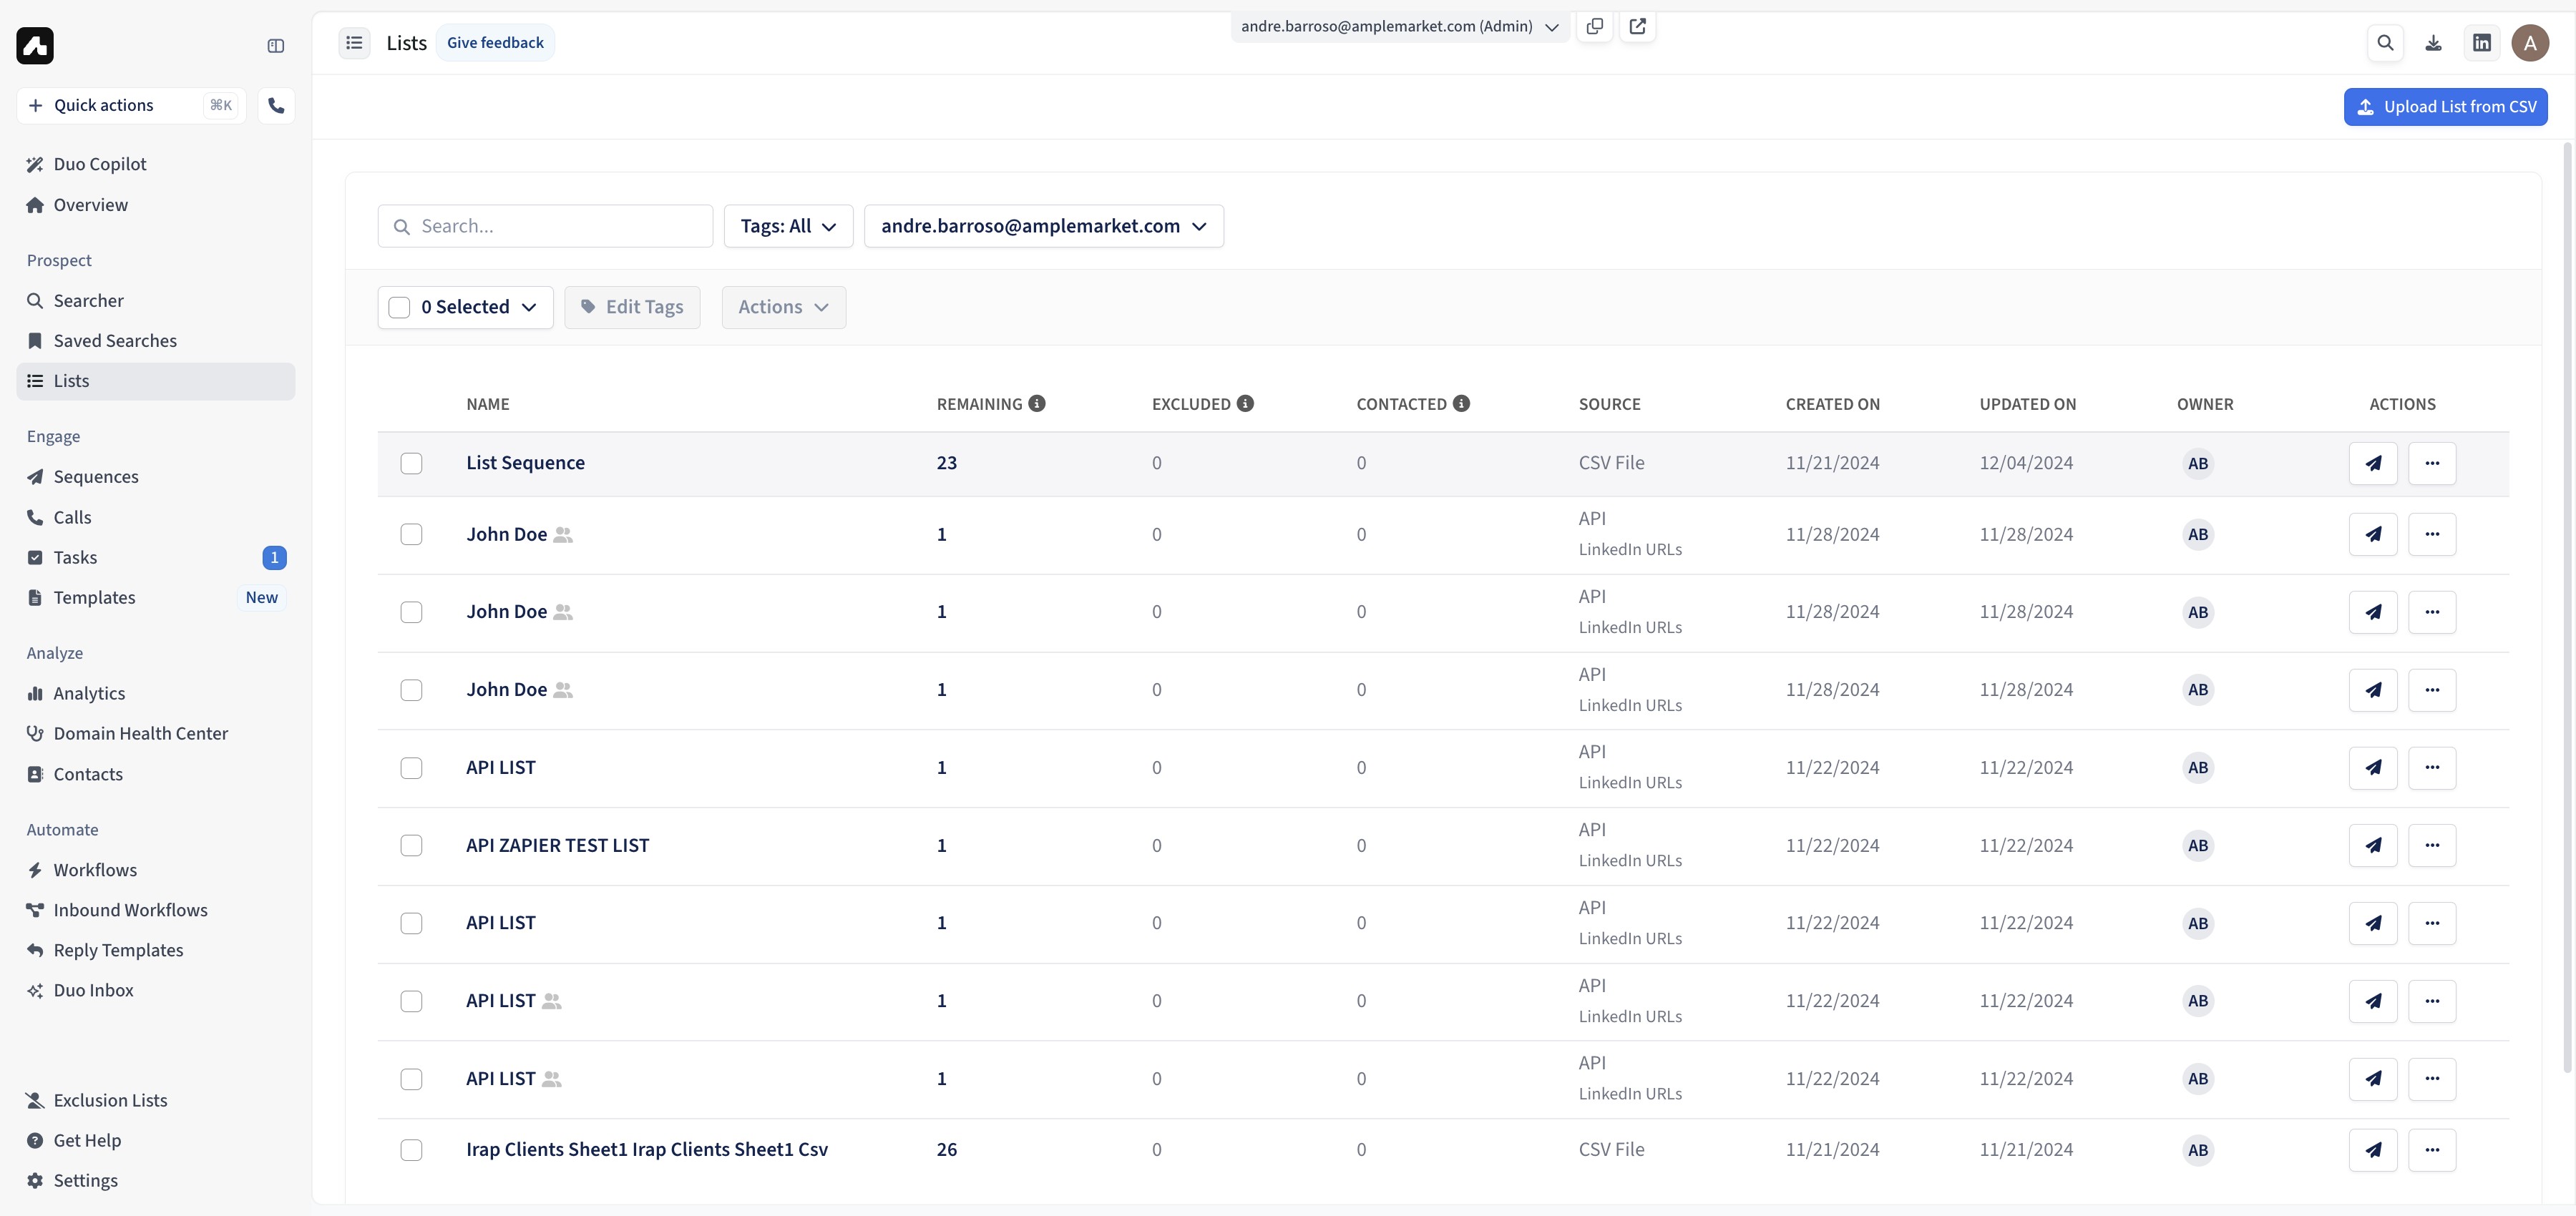The width and height of the screenshot is (2576, 1216).
Task: Click the LinkedIn icon in the top bar
Action: point(2482,43)
